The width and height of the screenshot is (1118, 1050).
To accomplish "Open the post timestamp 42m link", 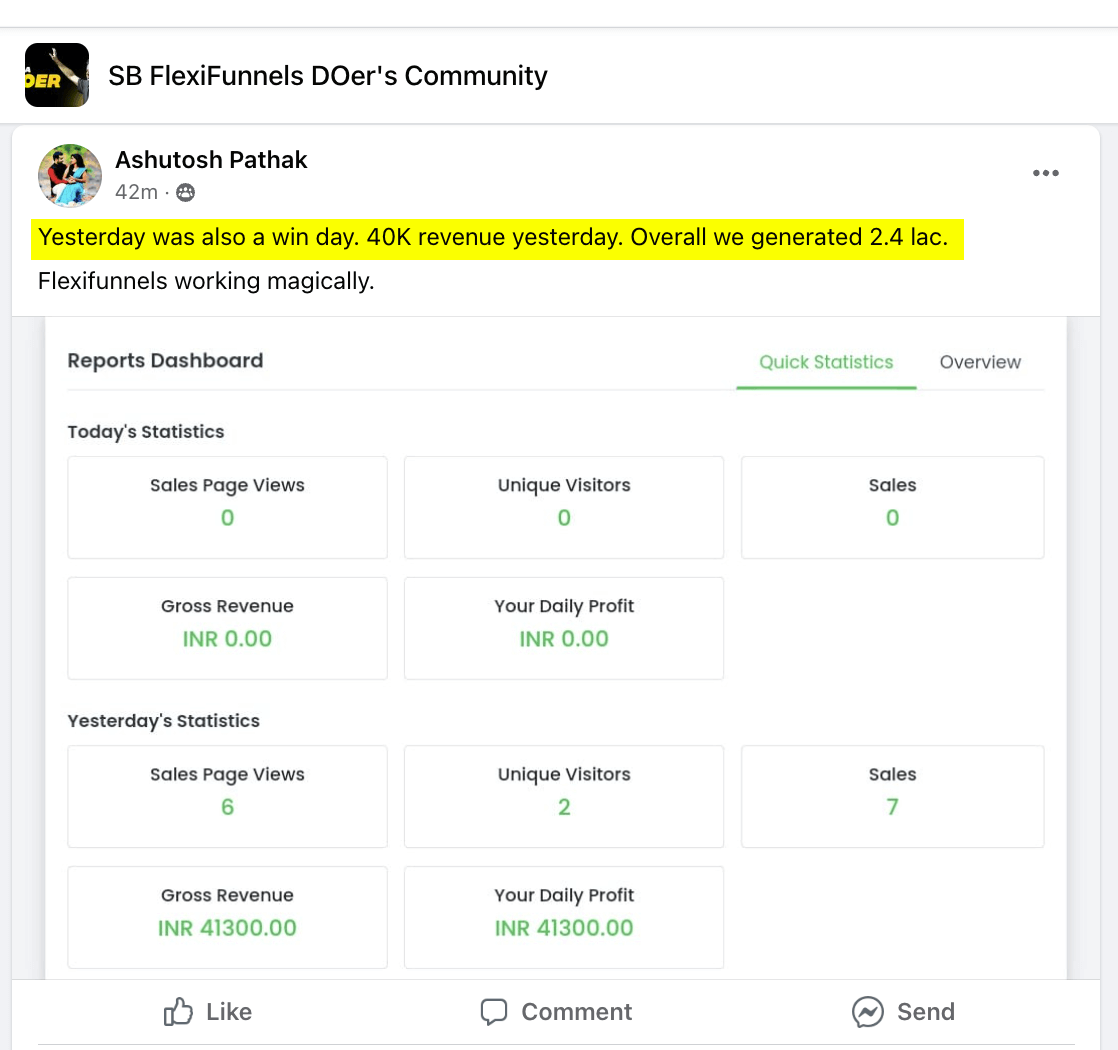I will (x=136, y=192).
